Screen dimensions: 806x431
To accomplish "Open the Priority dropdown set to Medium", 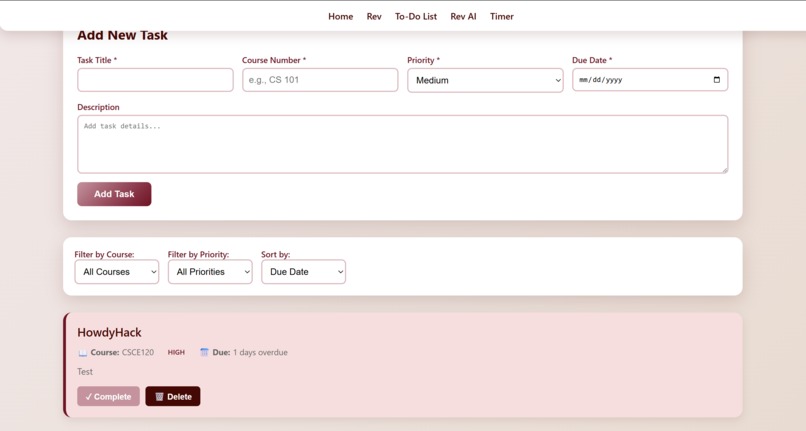I will tap(485, 80).
